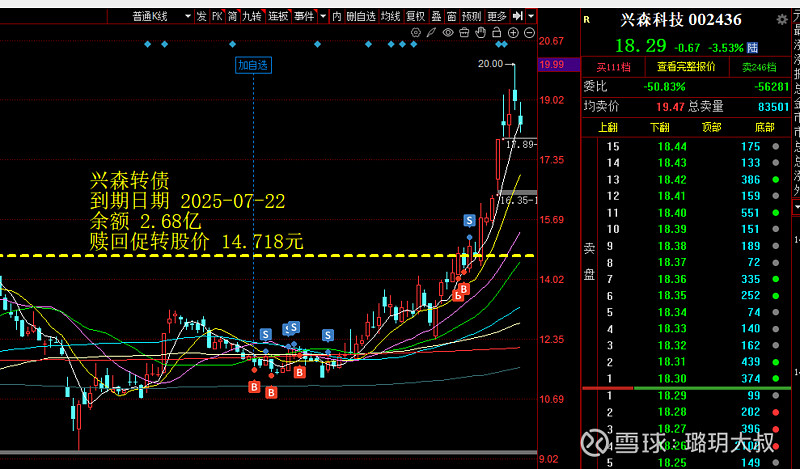Click the green dot on 18.42 row
The image size is (800, 469).
click(x=776, y=180)
